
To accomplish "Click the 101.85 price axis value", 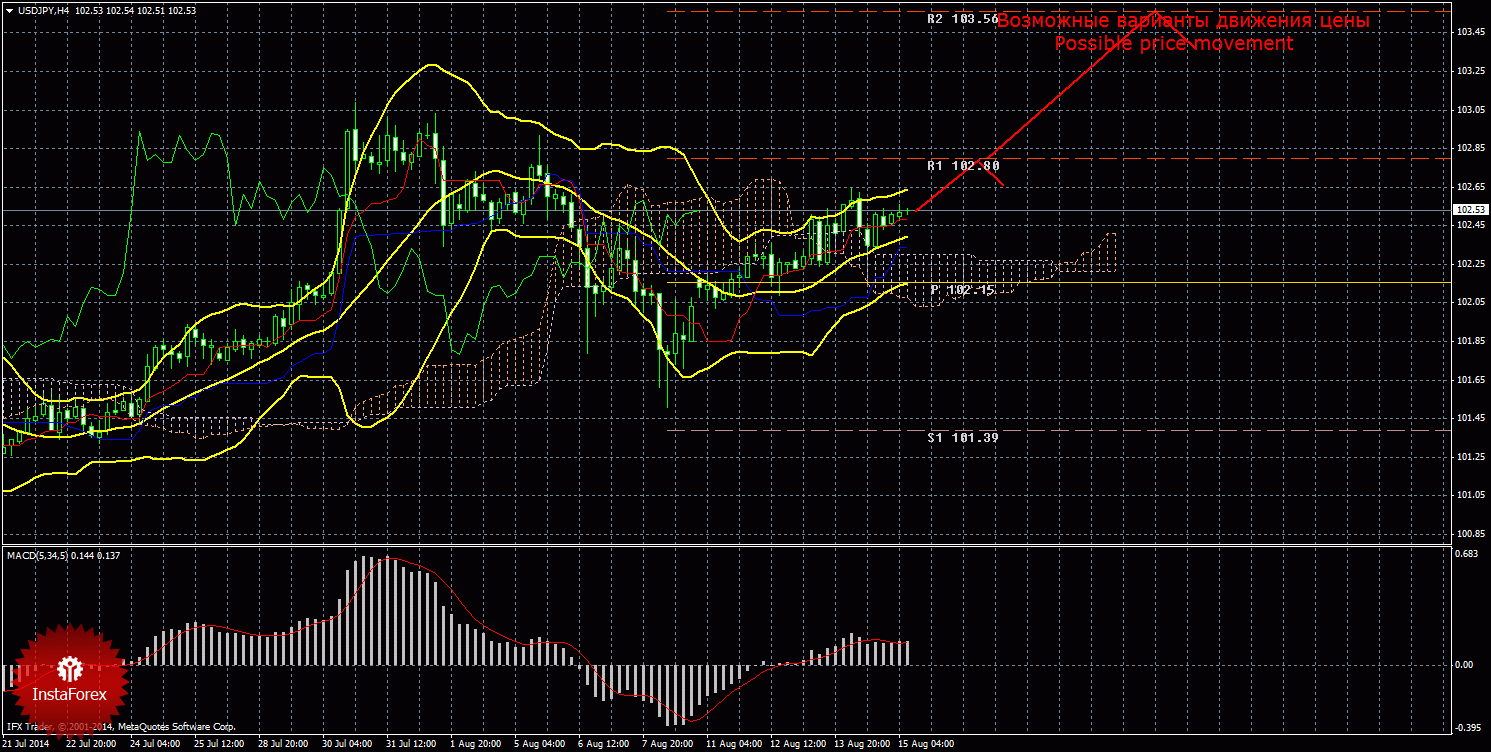I will [x=1470, y=341].
